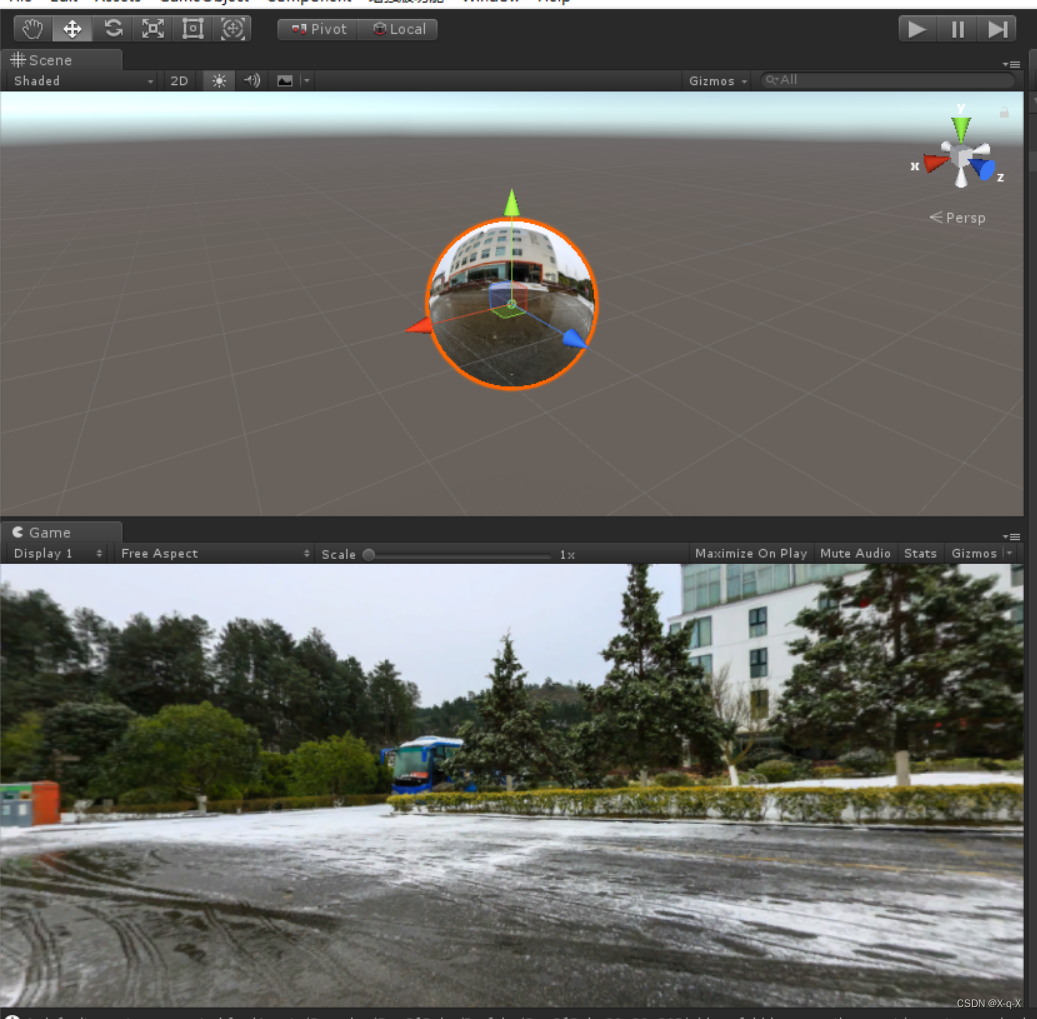Pause the game preview
This screenshot has height=1019, width=1037.
pos(957,29)
